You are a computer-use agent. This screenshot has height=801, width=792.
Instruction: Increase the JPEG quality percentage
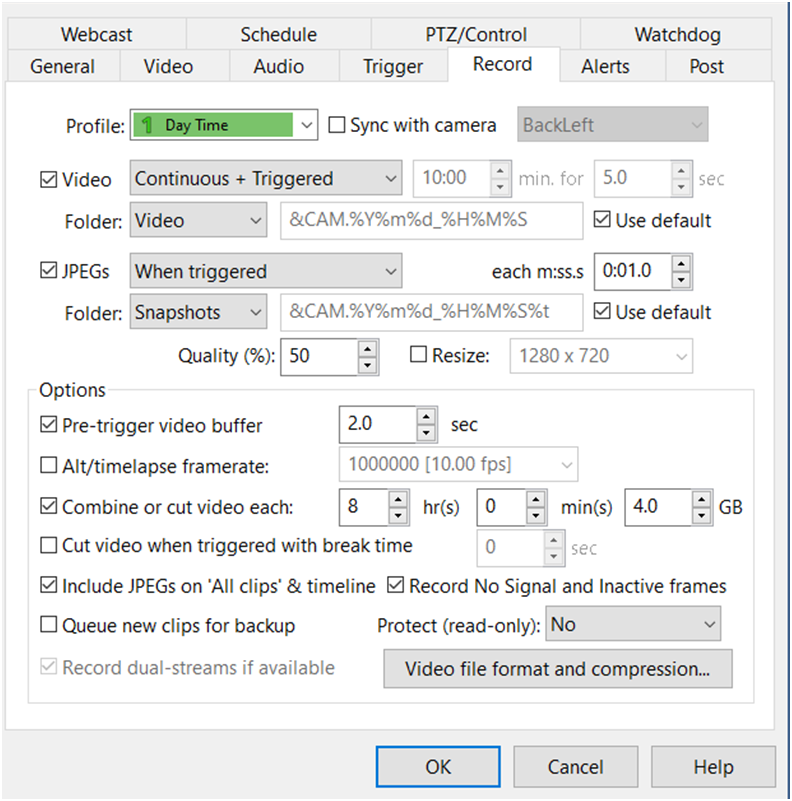(367, 348)
